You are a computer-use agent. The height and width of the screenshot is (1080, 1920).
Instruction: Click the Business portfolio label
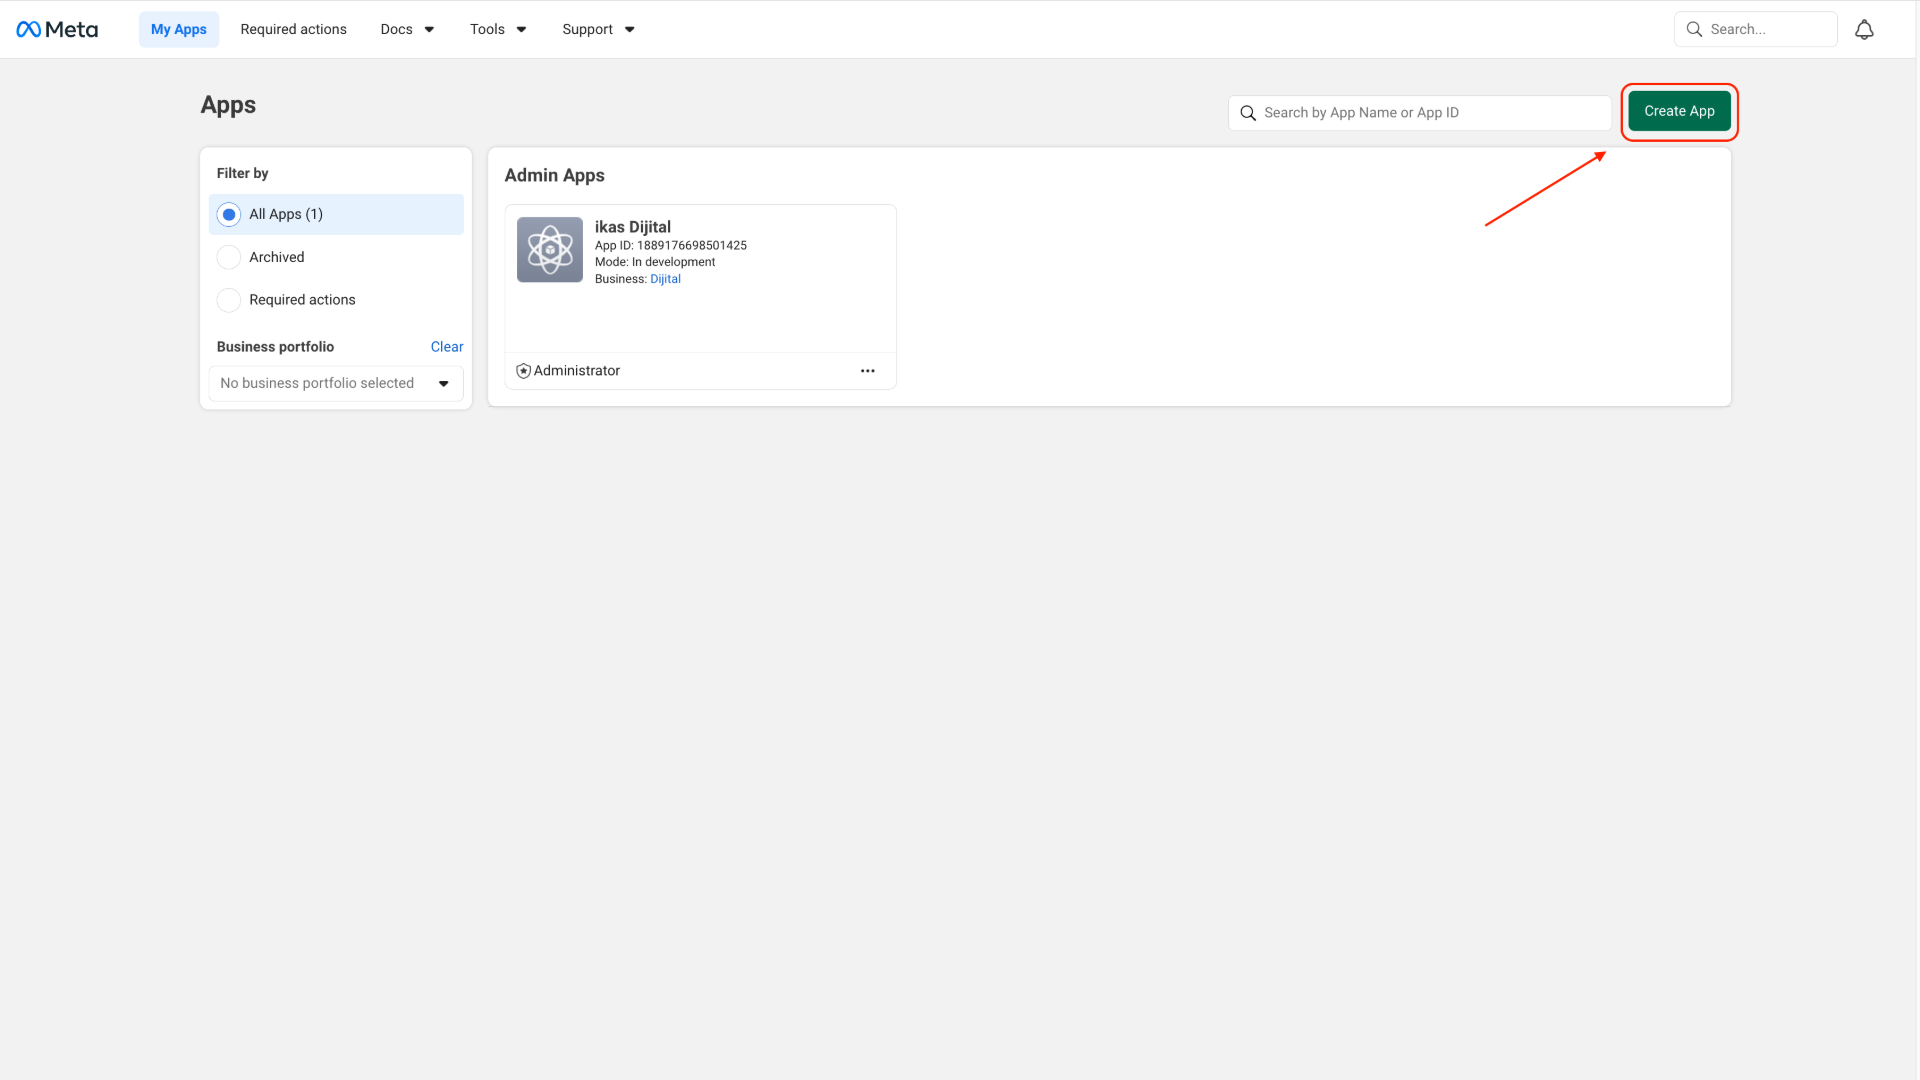pos(276,347)
